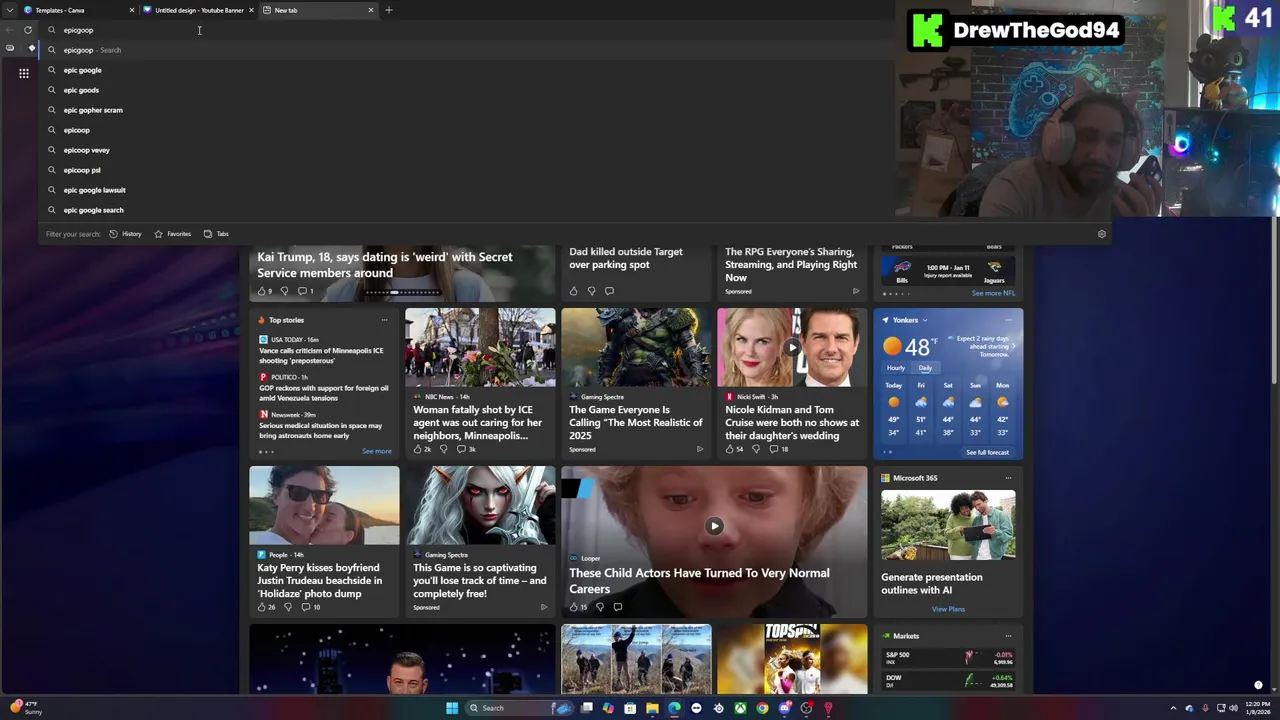Switch weather view to Hourly
Viewport: 1280px width, 720px height.
pyautogui.click(x=895, y=368)
